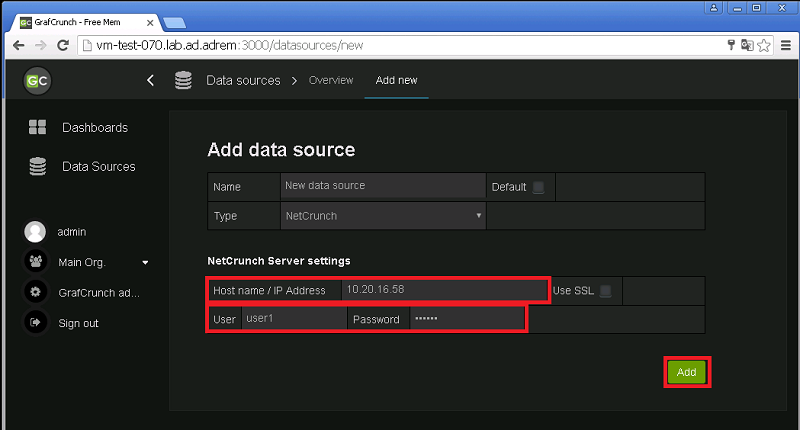
Task: Close the GrafCrunch browser tab
Action: point(150,22)
